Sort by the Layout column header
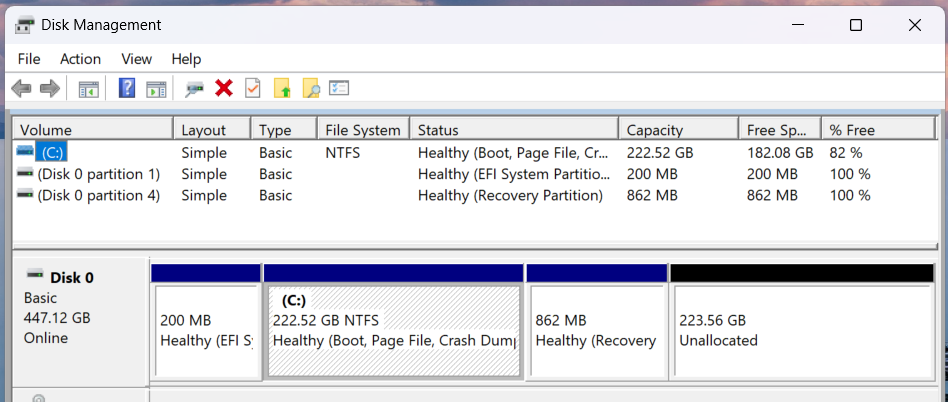The height and width of the screenshot is (402, 948). (x=212, y=130)
